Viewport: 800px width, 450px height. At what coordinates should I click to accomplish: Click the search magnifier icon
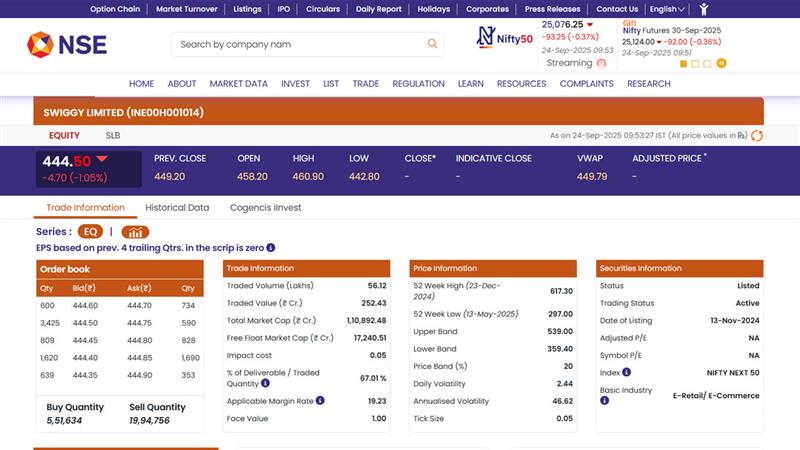(432, 44)
